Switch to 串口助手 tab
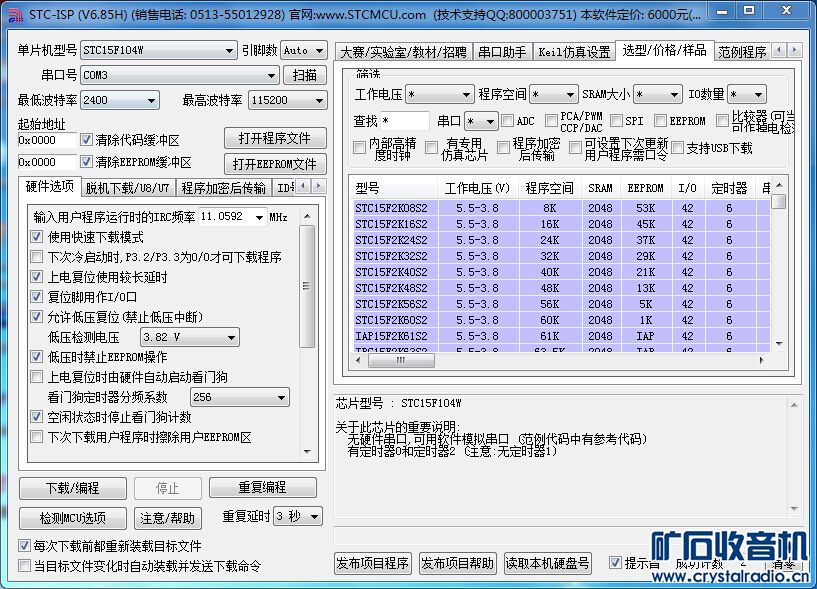 pos(502,52)
